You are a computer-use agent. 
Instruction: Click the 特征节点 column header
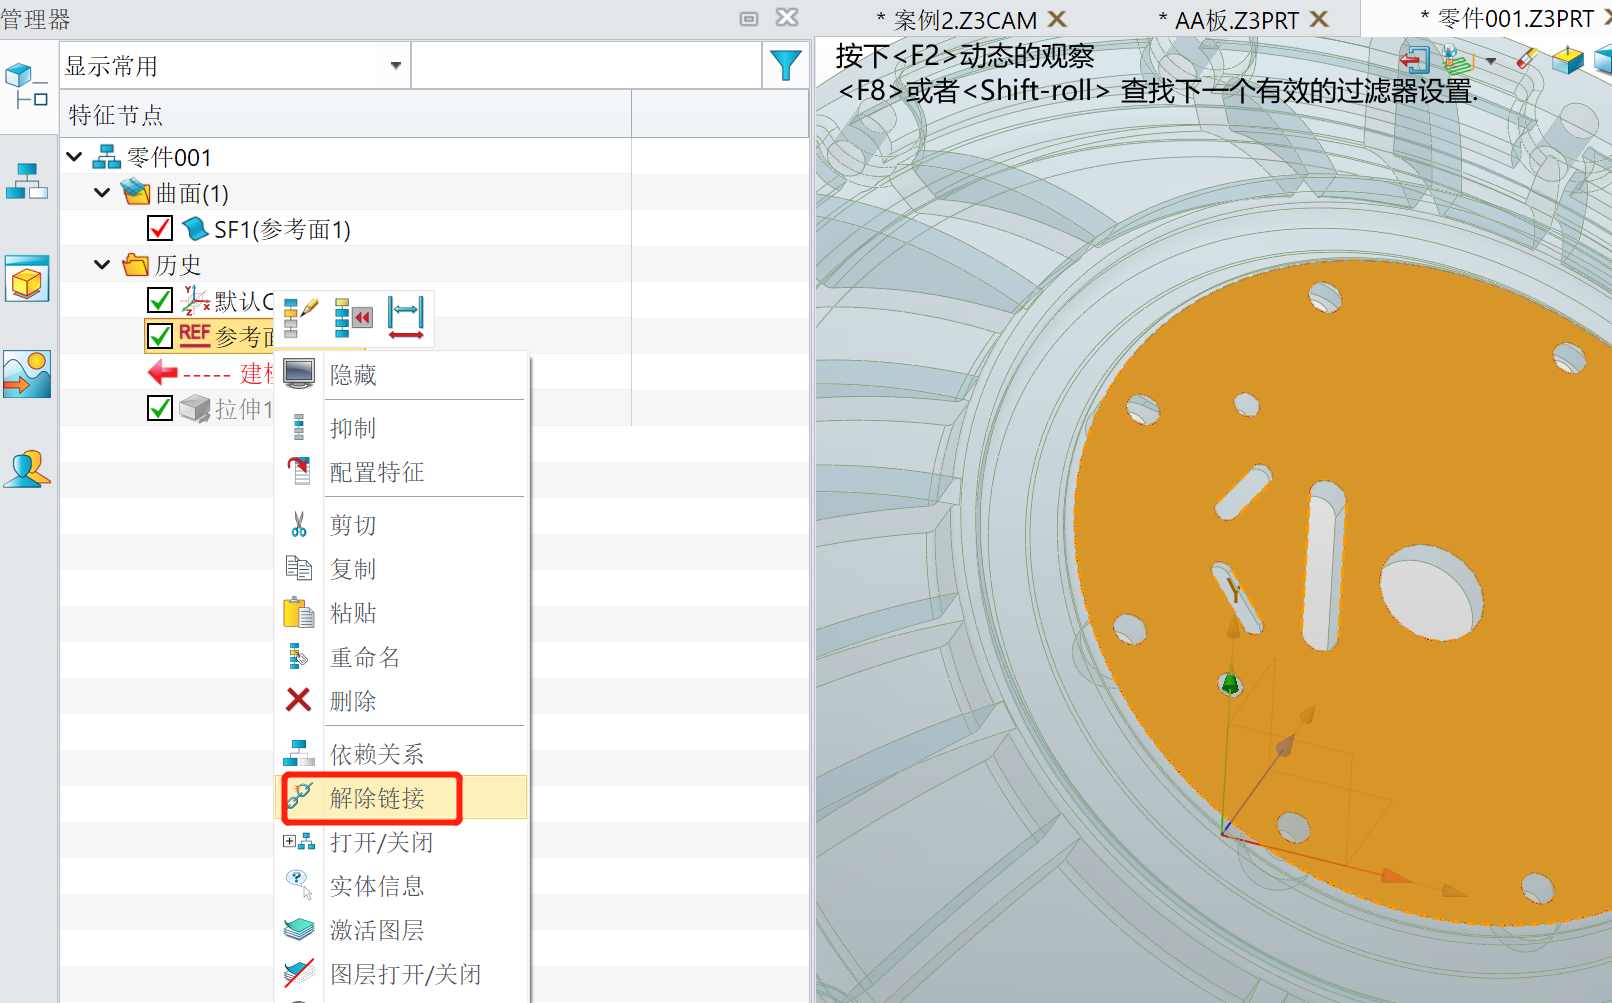point(345,114)
